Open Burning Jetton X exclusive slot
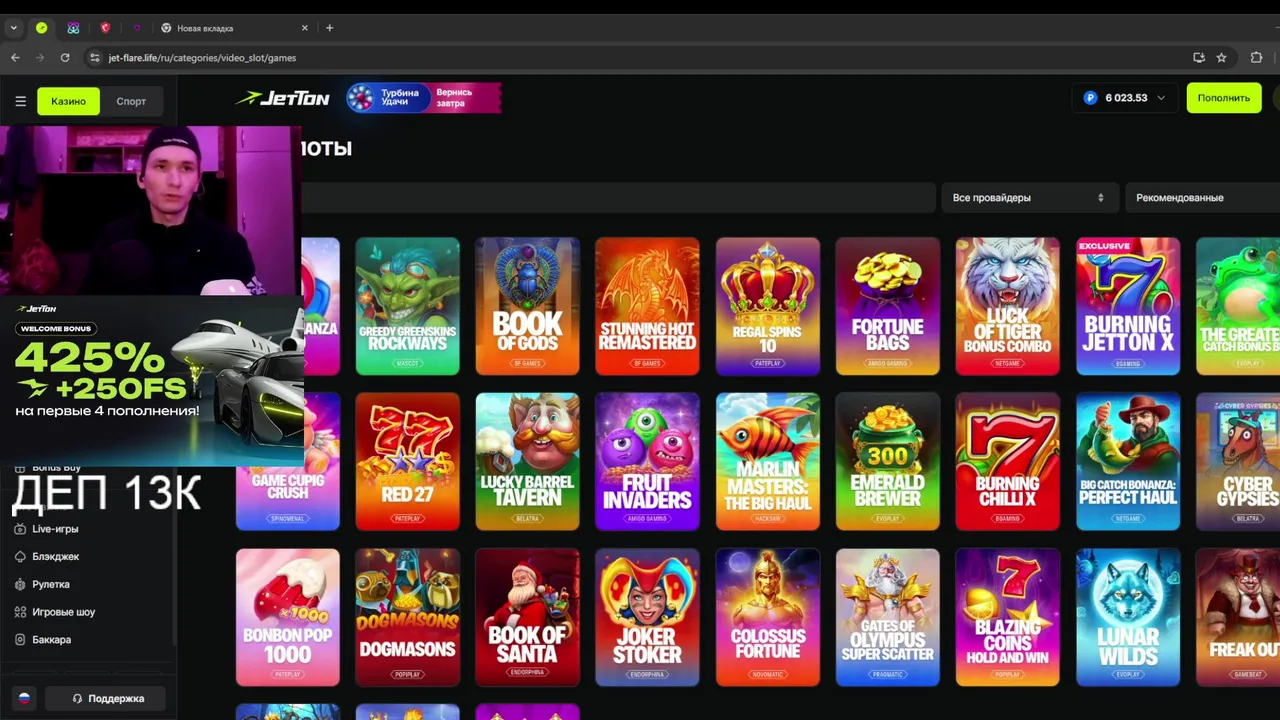This screenshot has width=1280, height=720. (x=1128, y=306)
